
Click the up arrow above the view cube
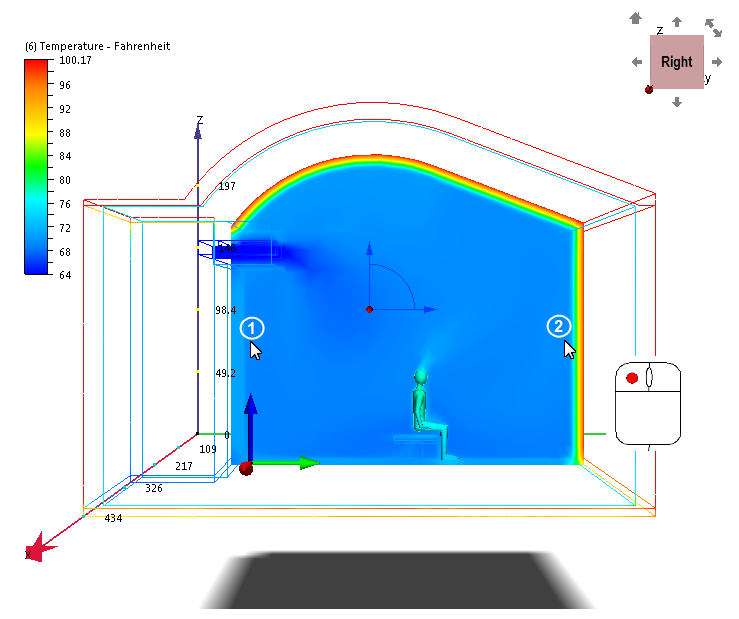coord(677,22)
